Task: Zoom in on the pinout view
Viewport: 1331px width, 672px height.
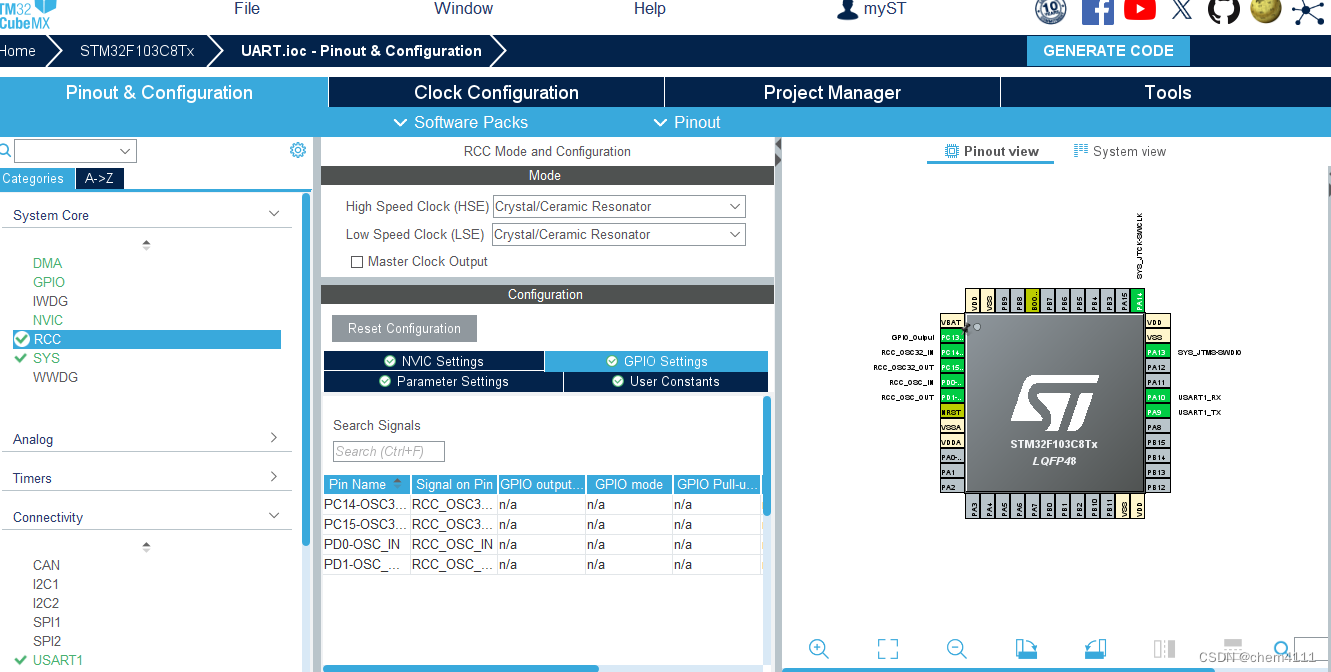Action: [818, 648]
